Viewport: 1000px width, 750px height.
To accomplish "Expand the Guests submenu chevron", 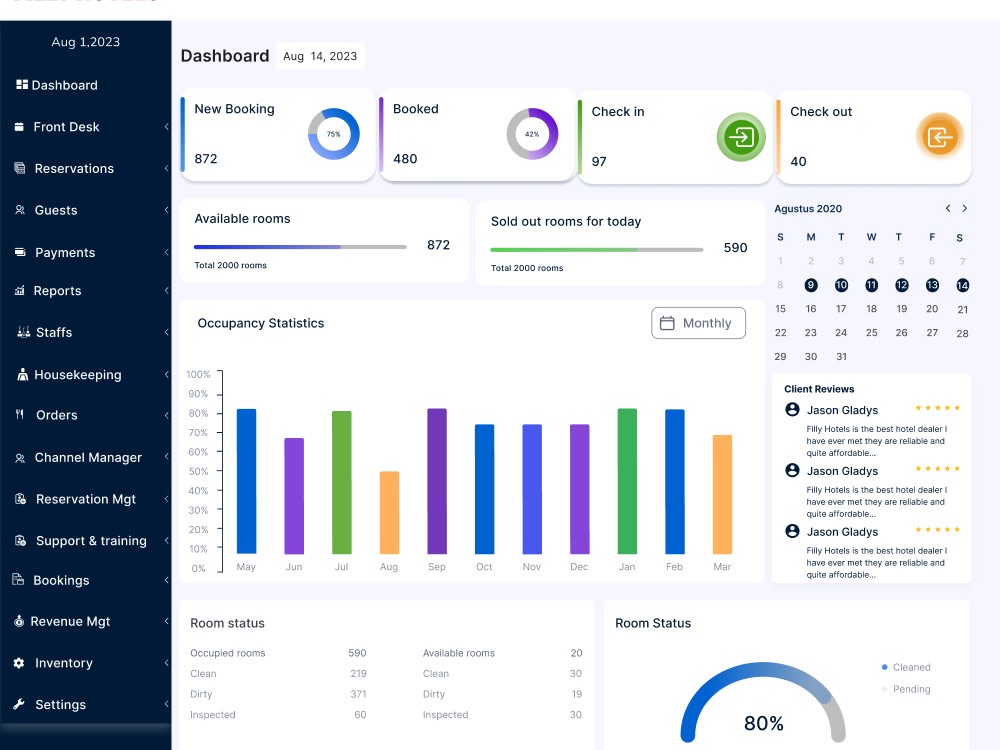I will [x=166, y=210].
